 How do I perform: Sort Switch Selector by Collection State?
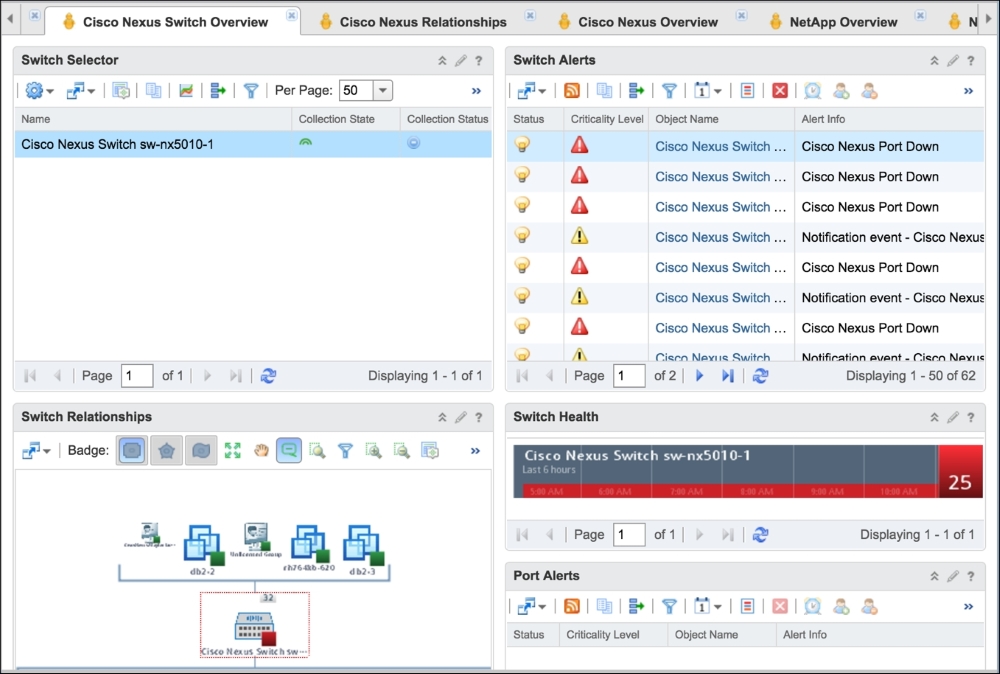(x=336, y=119)
